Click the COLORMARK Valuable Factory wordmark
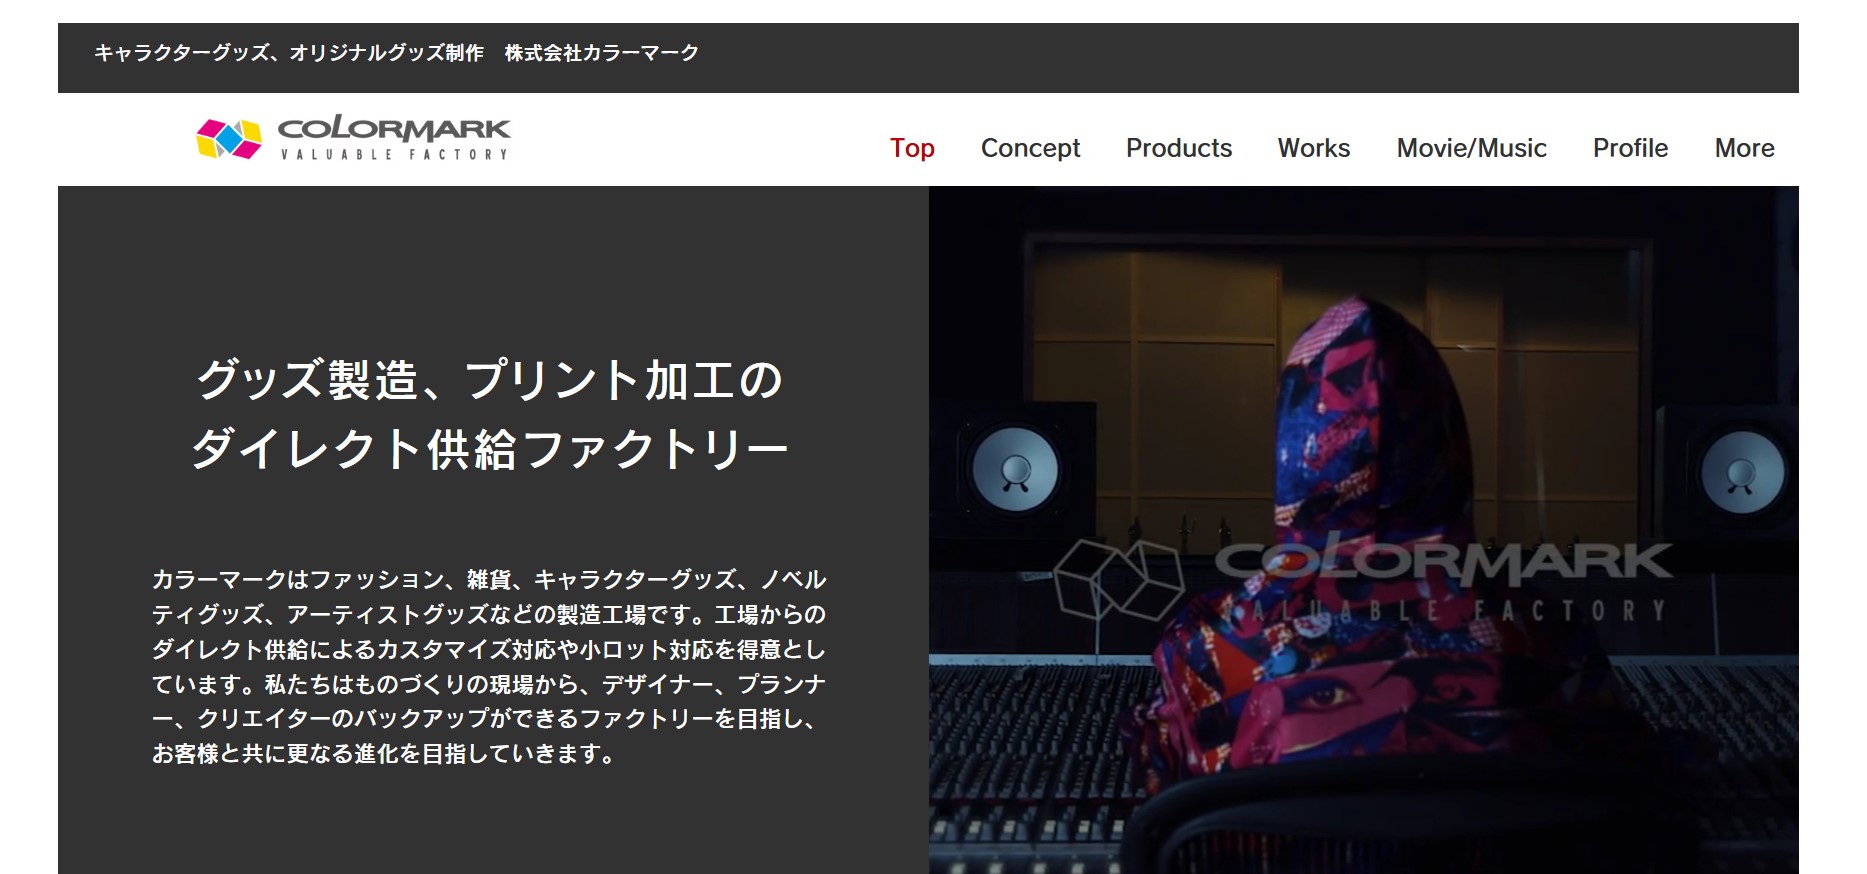 coord(394,138)
